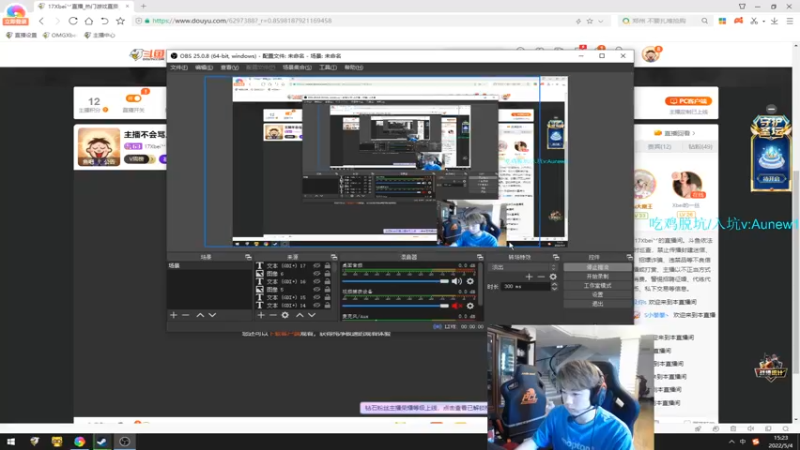Toggle visibility of source 图像 5
Image resolution: width=800 pixels, height=450 pixels.
pyautogui.click(x=317, y=289)
